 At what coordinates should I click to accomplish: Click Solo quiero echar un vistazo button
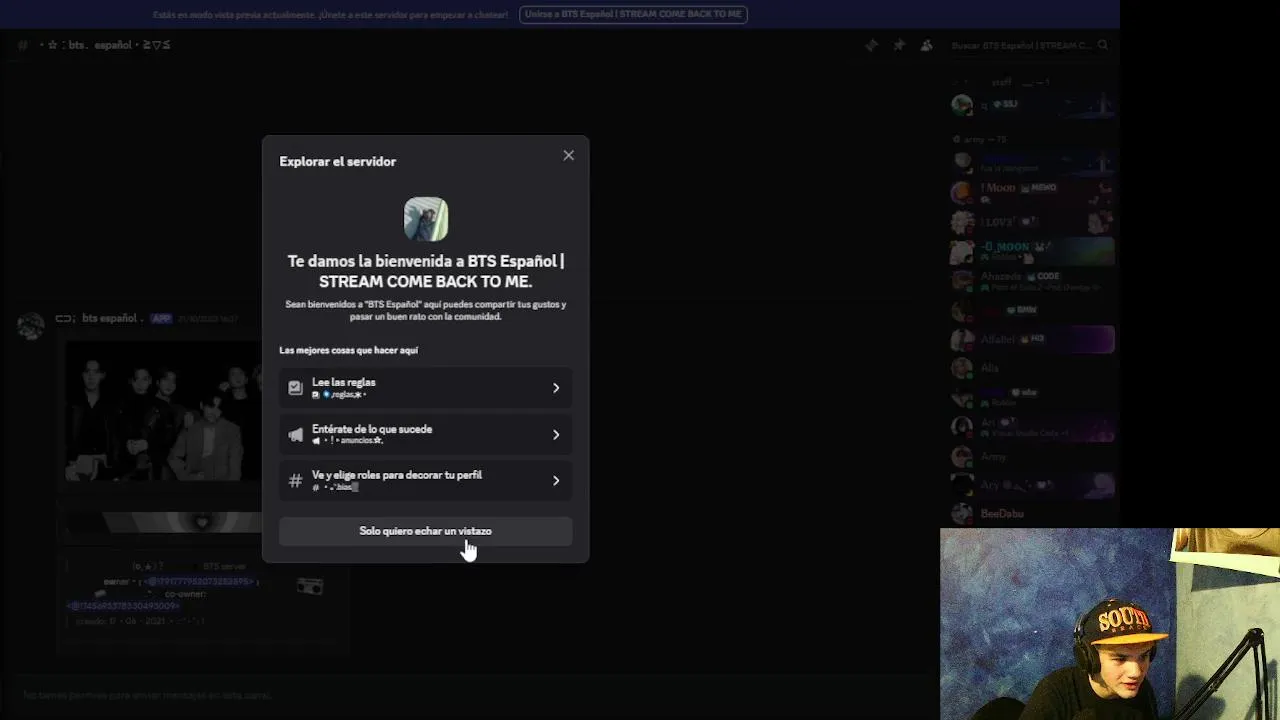pos(426,531)
